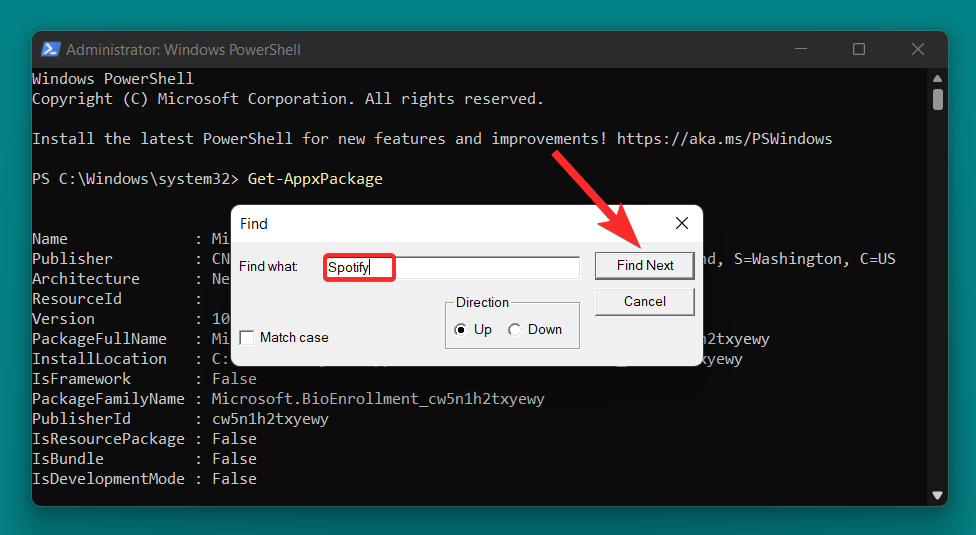Click the Get-AppxPackage command text
976x535 pixels.
[x=314, y=179]
